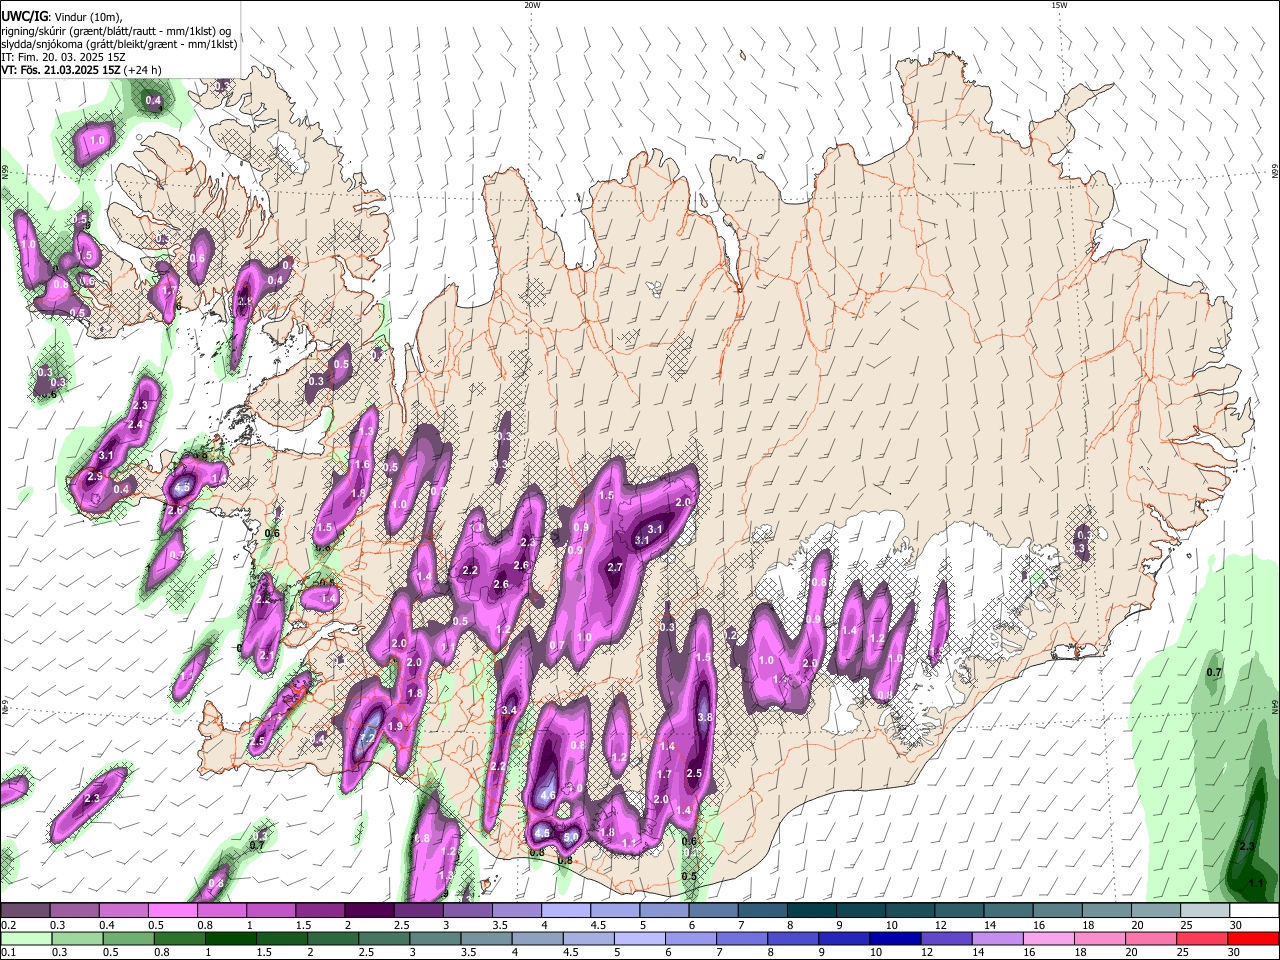Select the light grey 25–30 swatch, upper legend

[1203, 911]
